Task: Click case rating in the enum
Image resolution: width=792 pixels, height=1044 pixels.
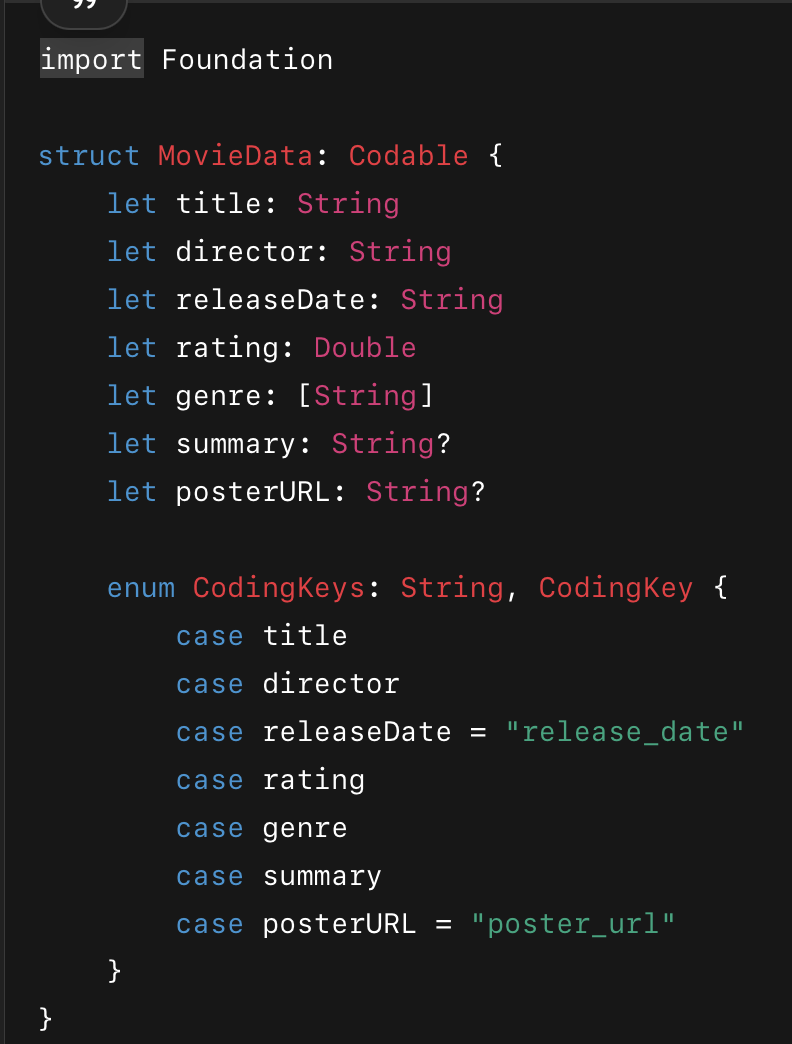Action: pos(313,780)
